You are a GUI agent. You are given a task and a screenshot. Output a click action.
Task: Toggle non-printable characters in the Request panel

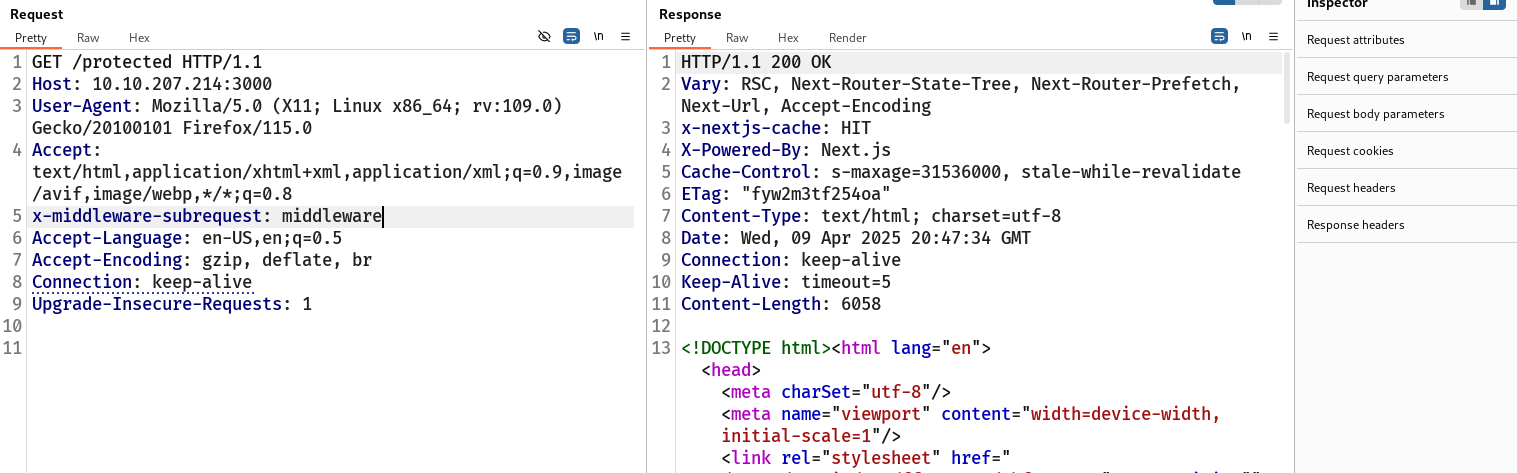[x=598, y=36]
